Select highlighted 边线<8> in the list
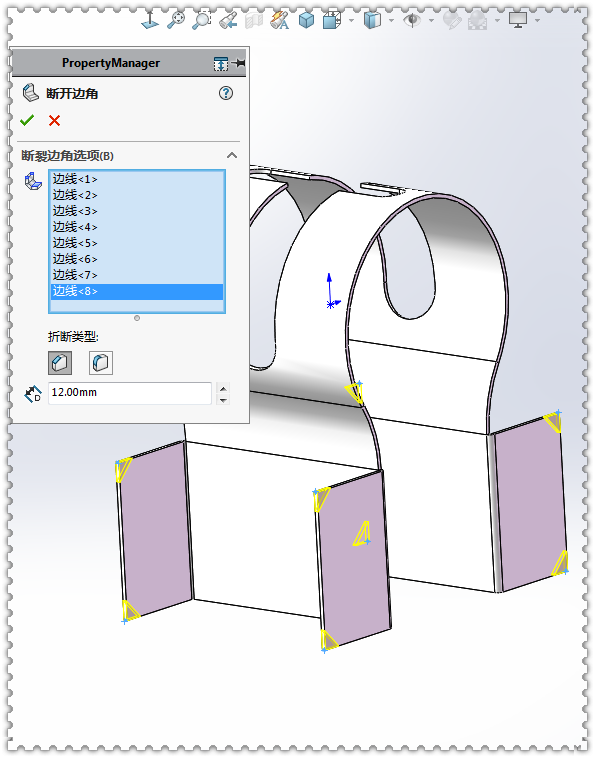Image resolution: width=595 pixels, height=758 pixels. click(x=137, y=291)
